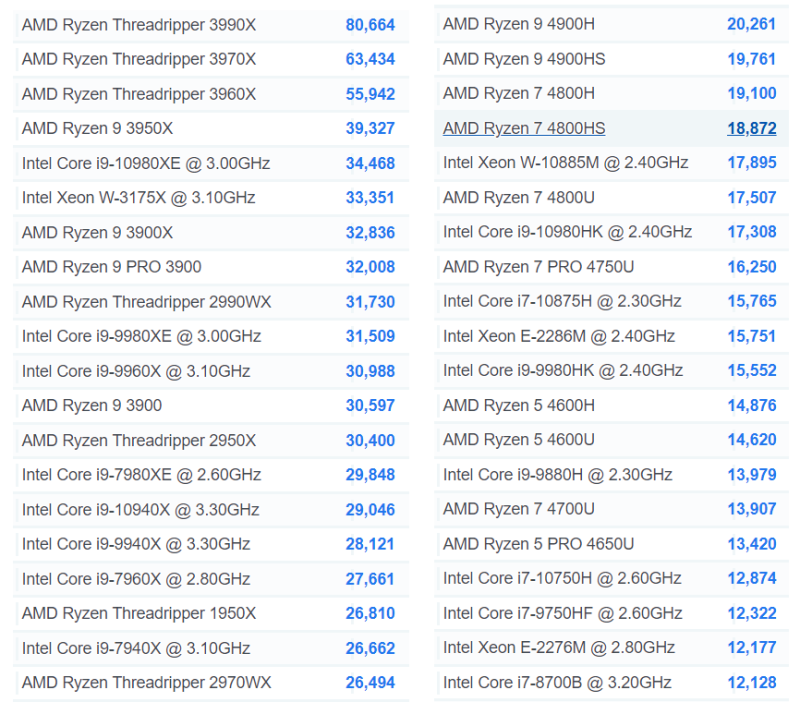Image resolution: width=800 pixels, height=702 pixels.
Task: Click the 28,121 benchmark value
Action: pyautogui.click(x=370, y=544)
